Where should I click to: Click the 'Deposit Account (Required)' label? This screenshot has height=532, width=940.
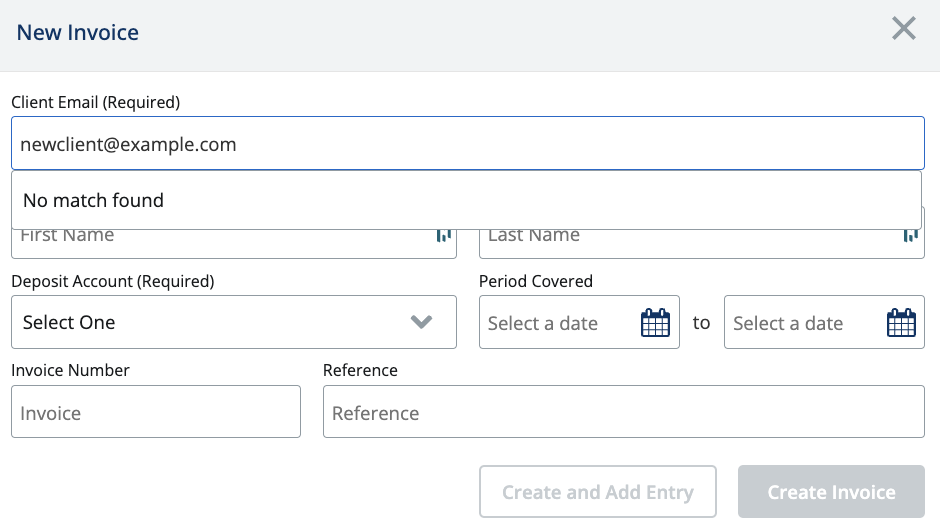[113, 282]
